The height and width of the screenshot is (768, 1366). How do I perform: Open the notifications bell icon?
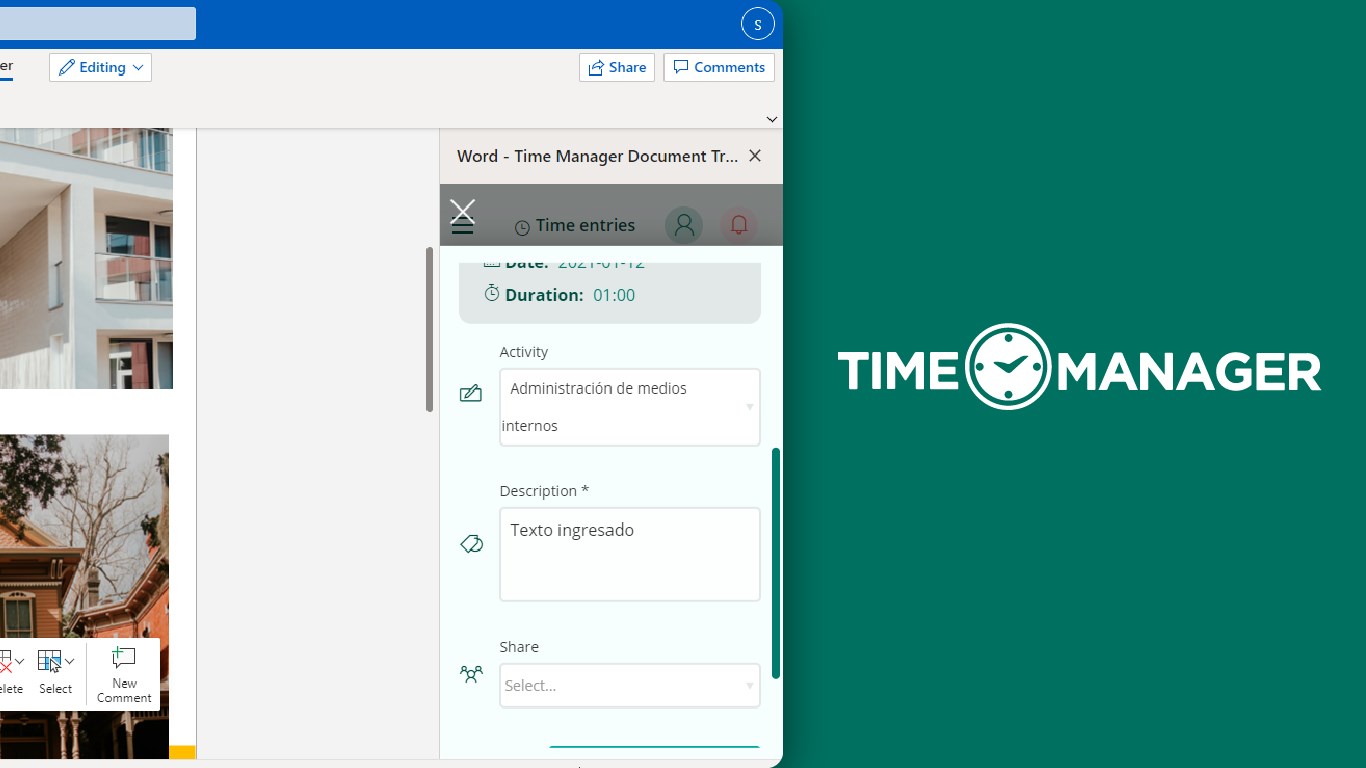(x=739, y=225)
